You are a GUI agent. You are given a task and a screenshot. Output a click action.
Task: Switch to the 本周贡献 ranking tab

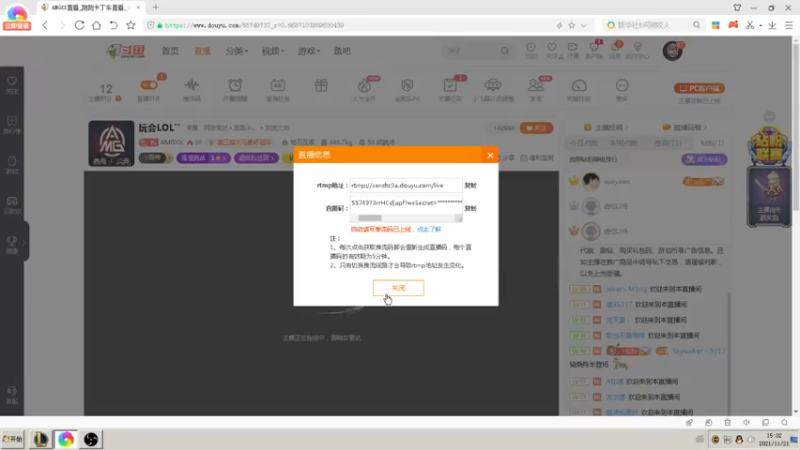623,143
